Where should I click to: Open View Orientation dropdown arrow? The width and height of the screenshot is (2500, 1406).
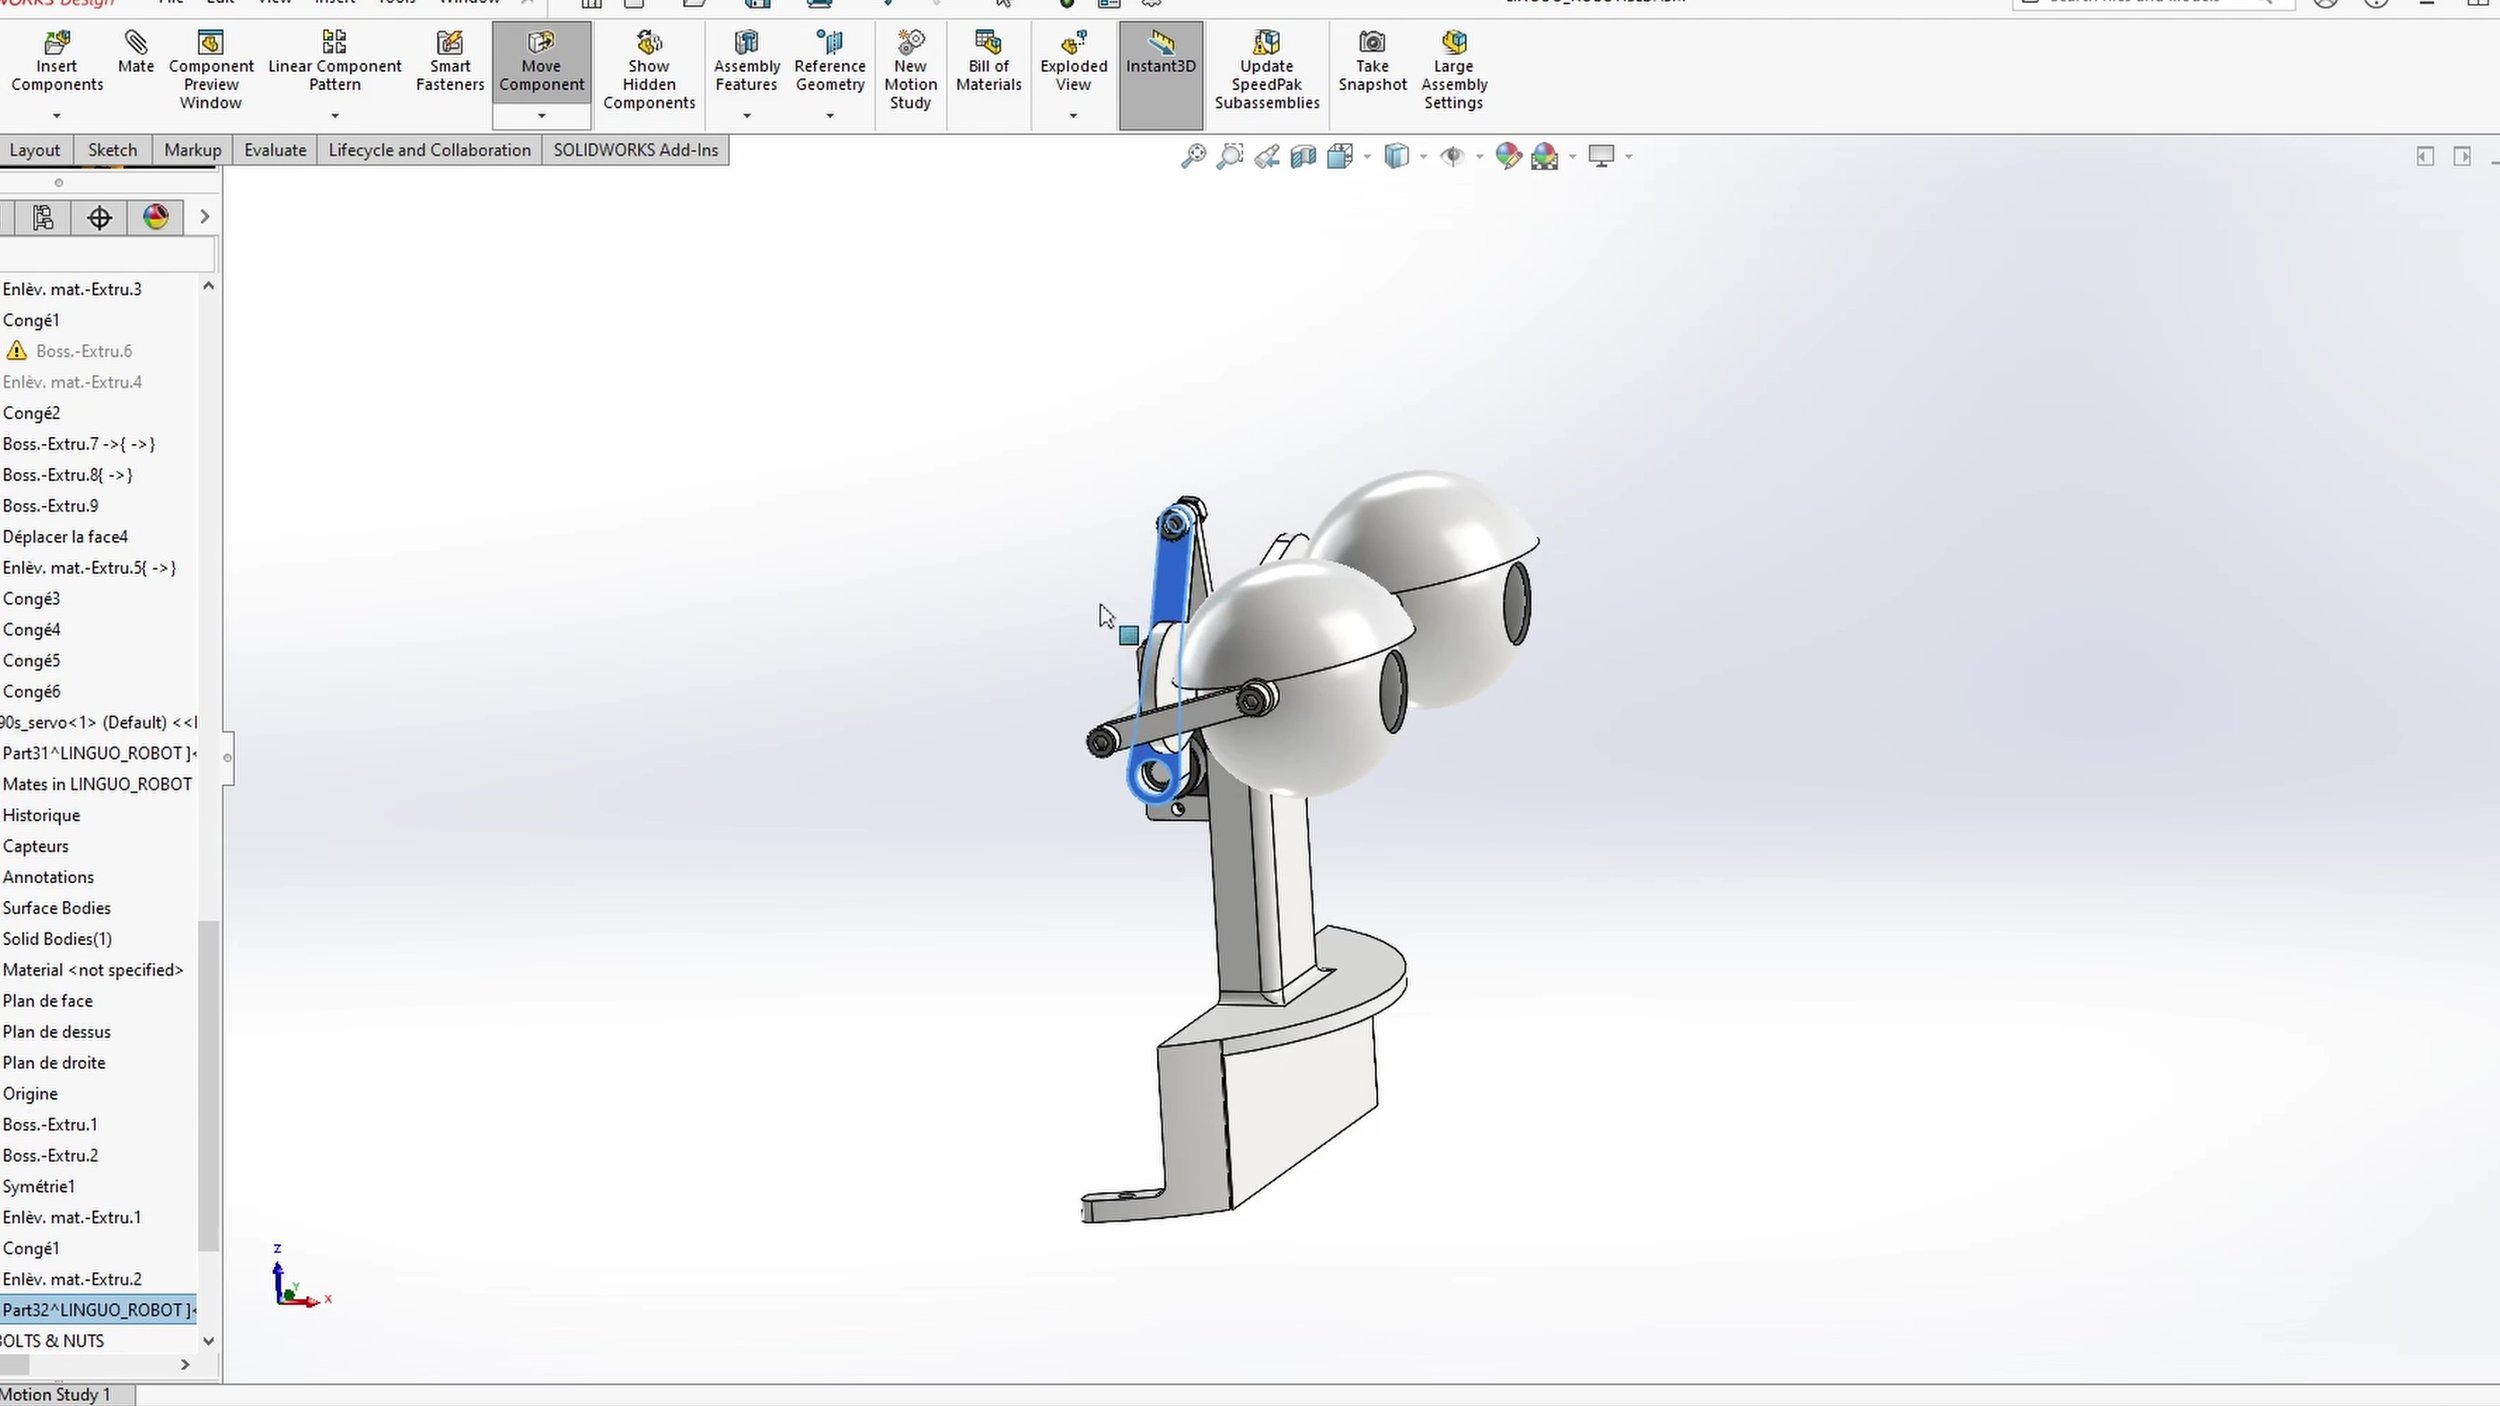1366,156
